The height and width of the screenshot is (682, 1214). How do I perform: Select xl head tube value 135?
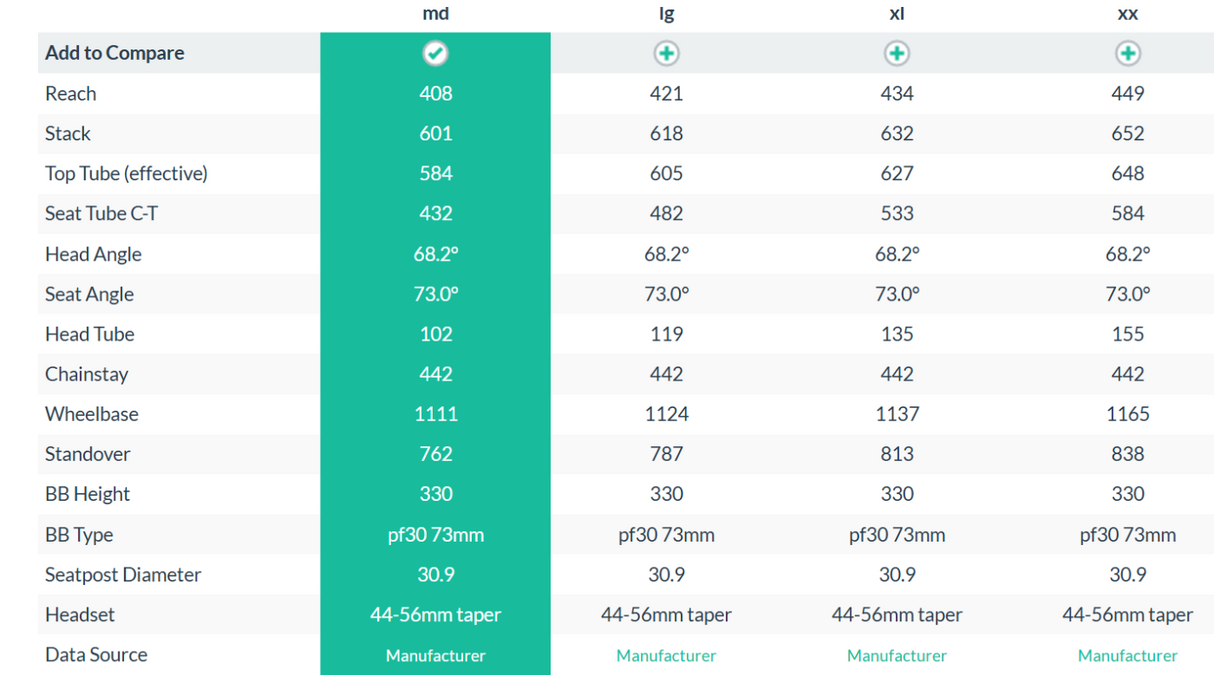[897, 334]
